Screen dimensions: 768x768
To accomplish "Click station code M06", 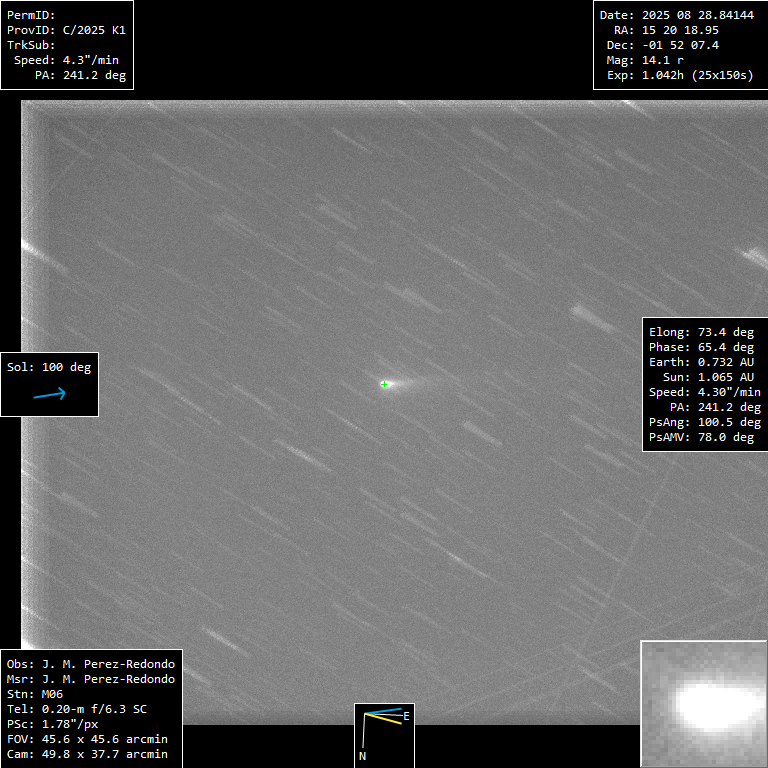I will [52, 694].
